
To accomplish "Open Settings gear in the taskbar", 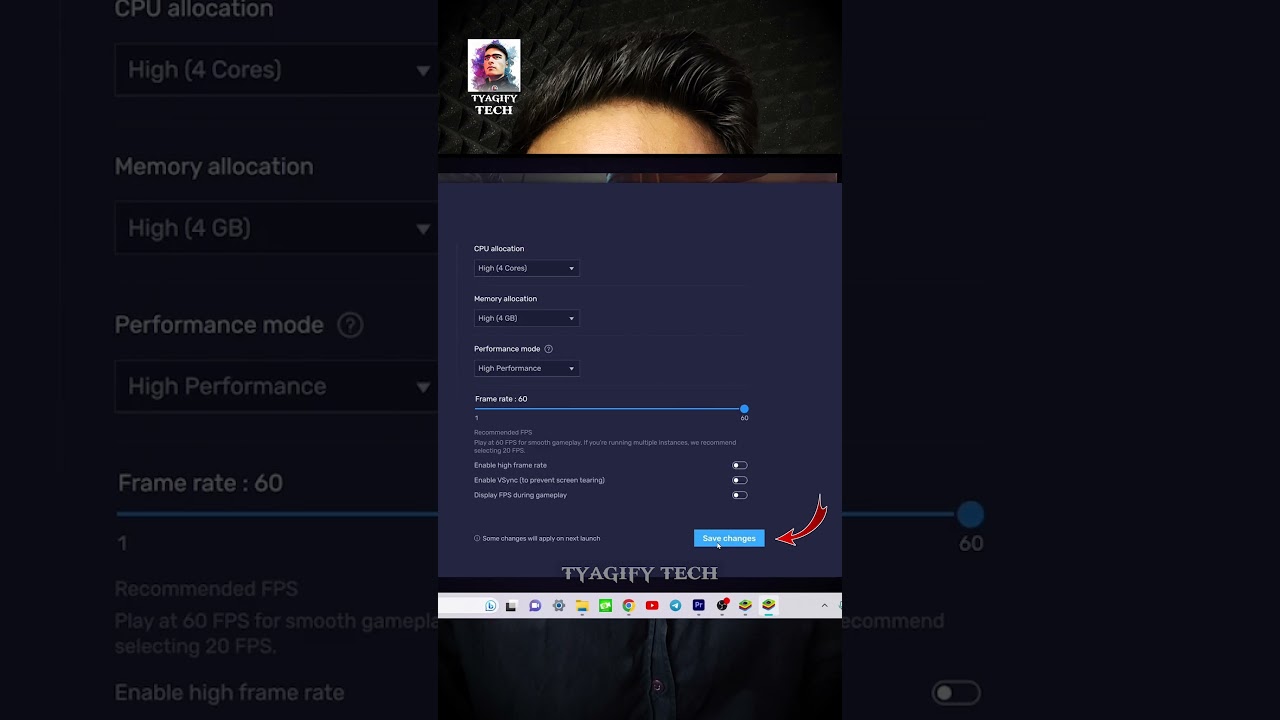I will [558, 605].
